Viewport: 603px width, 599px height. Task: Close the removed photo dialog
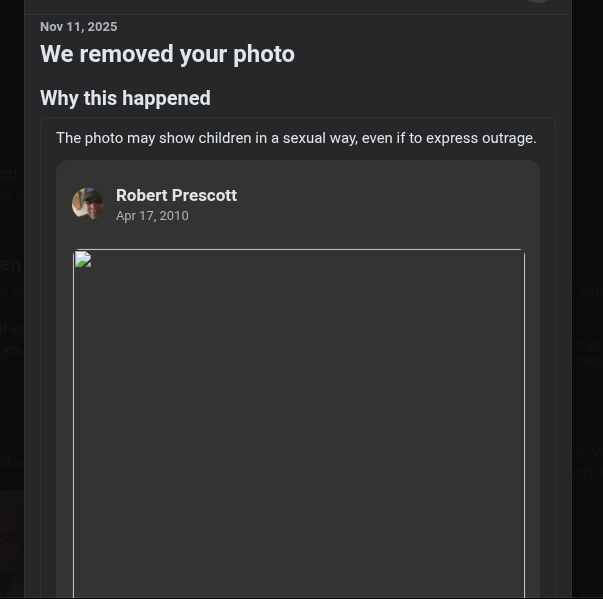[538, 1]
